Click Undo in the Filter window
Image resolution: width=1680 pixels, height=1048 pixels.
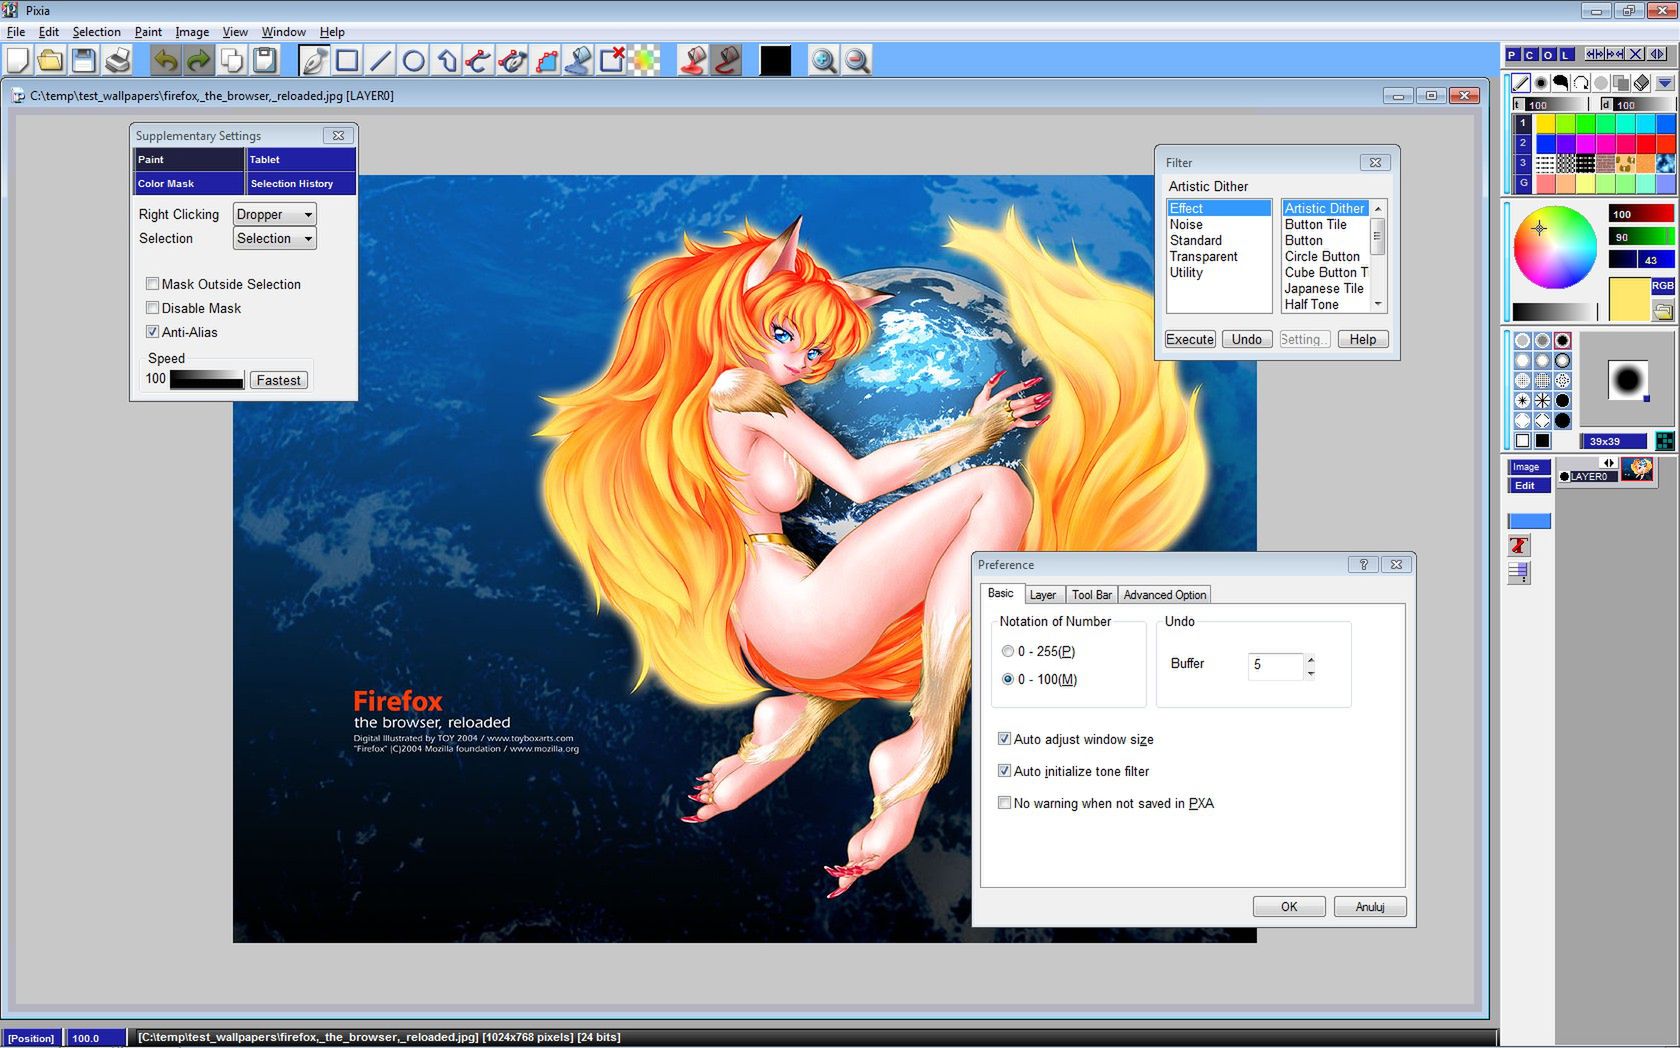pyautogui.click(x=1247, y=339)
